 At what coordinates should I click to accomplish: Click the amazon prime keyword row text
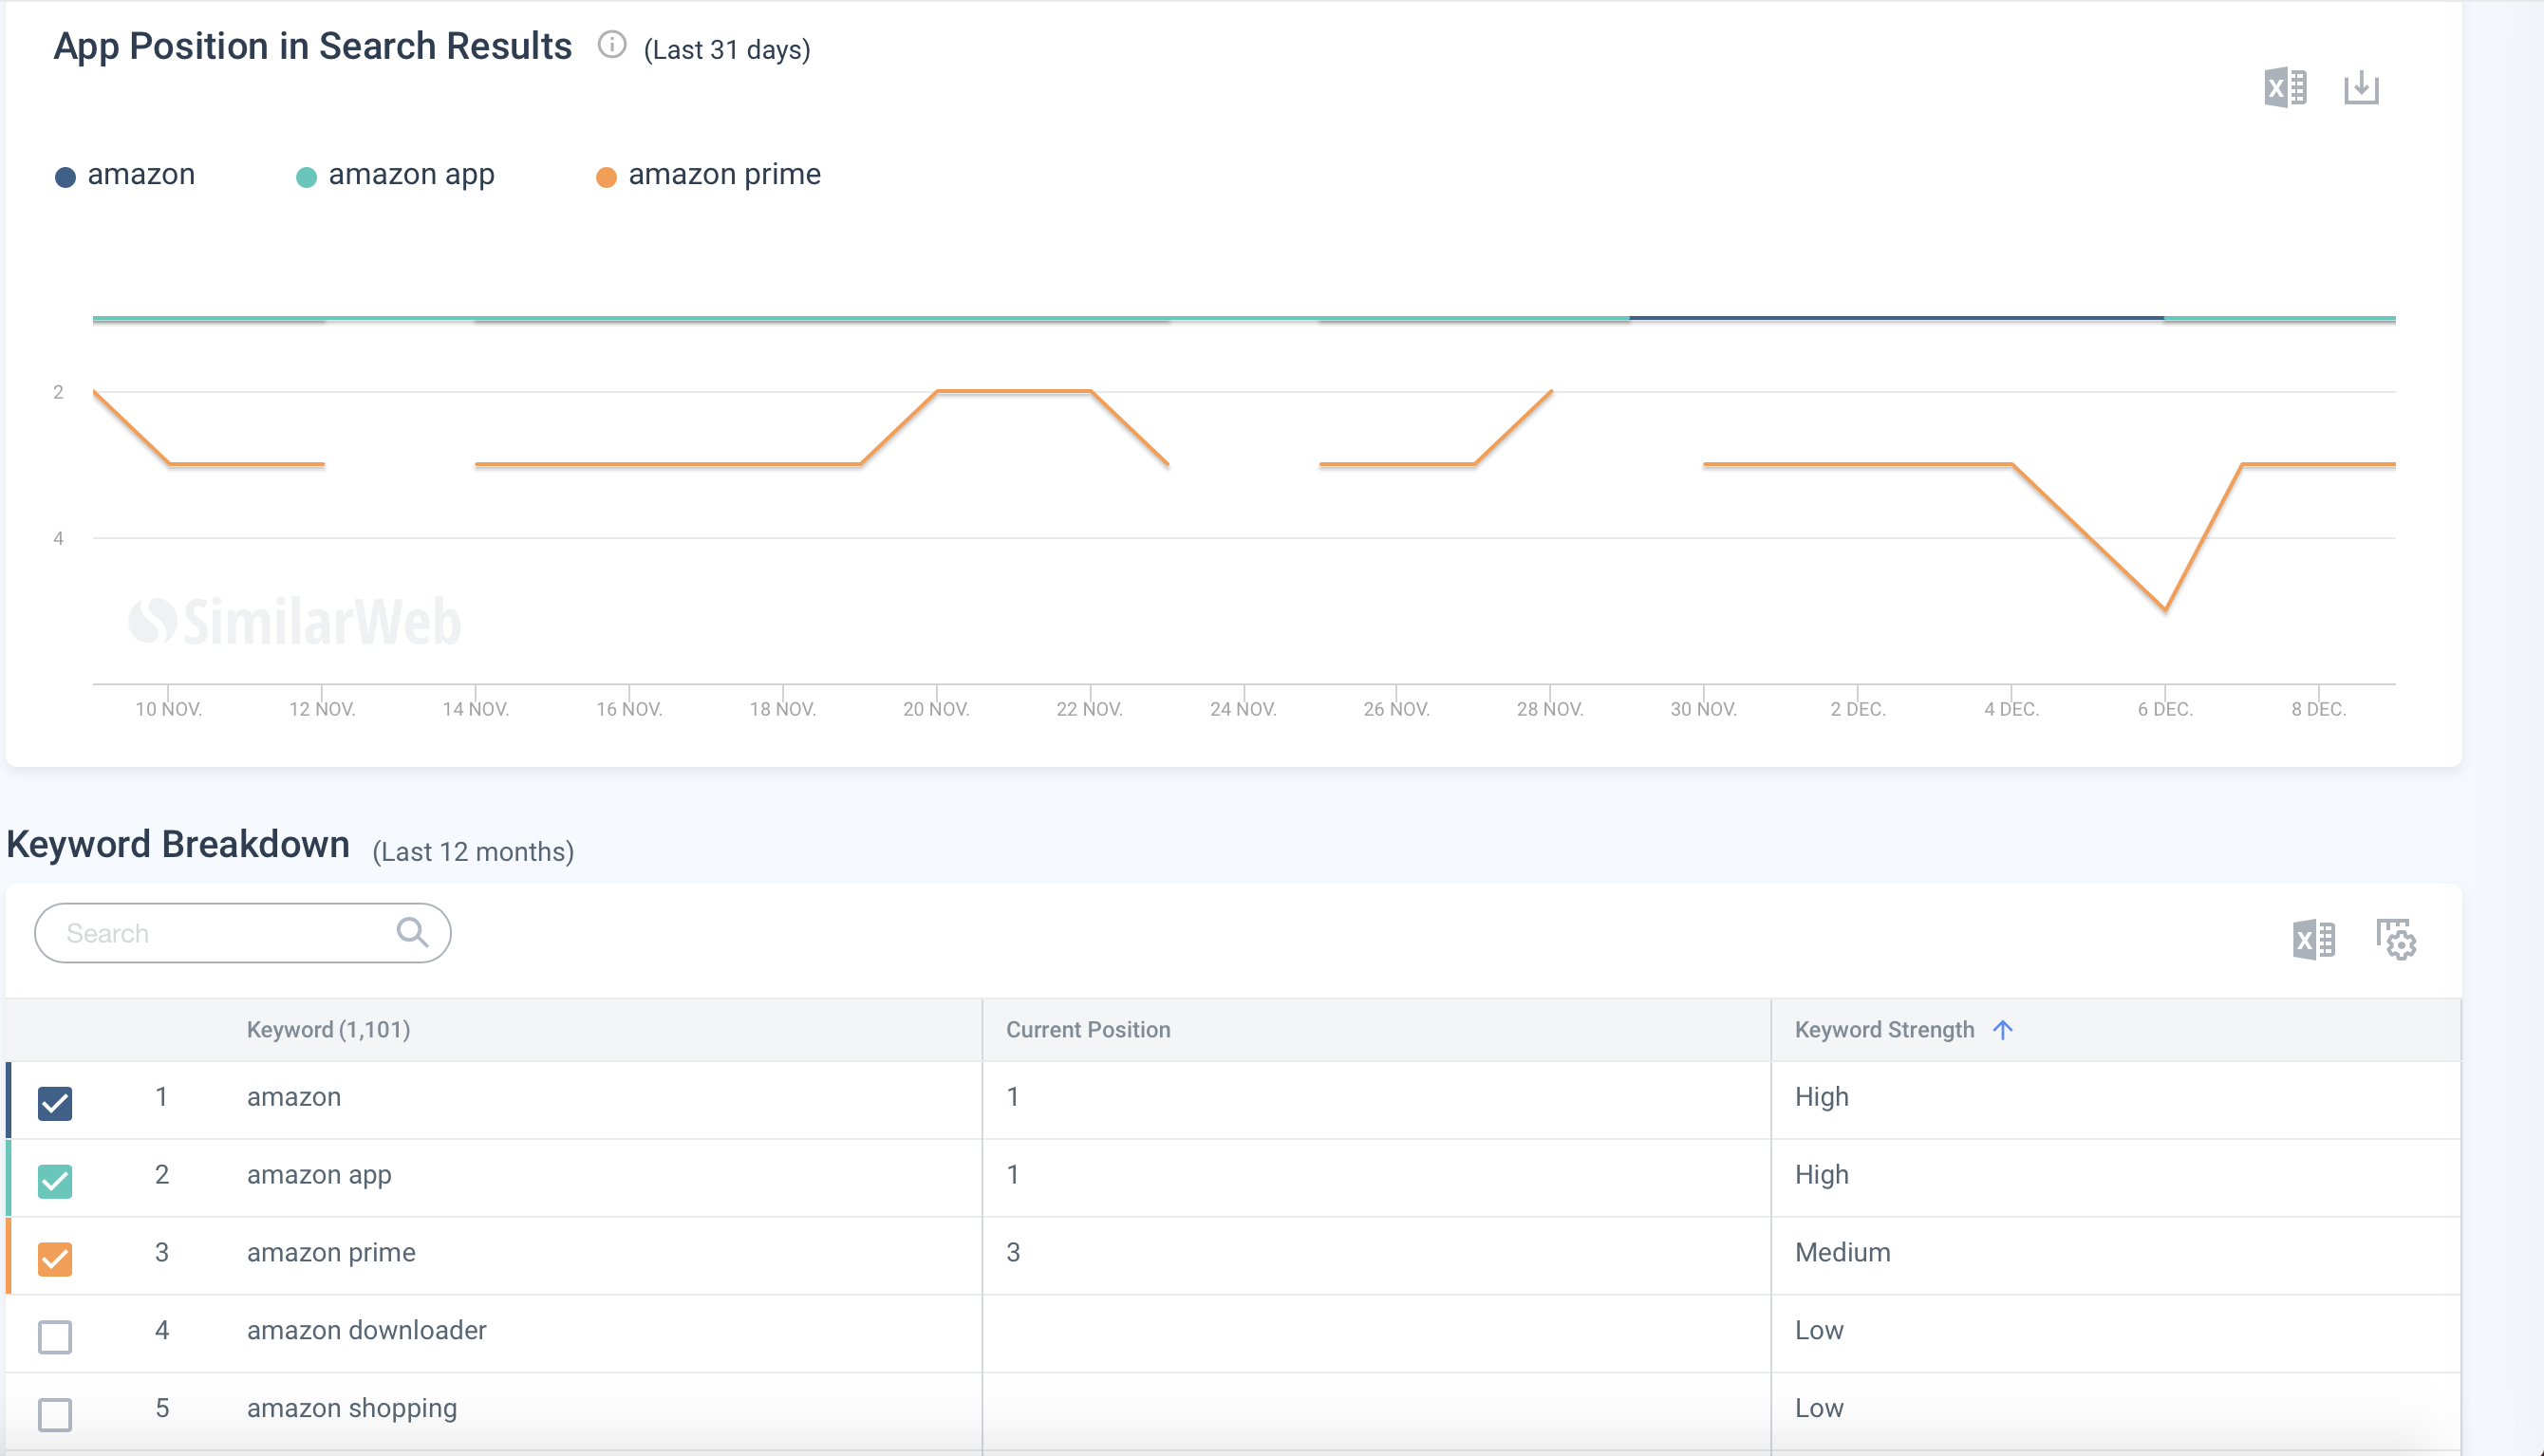click(331, 1253)
